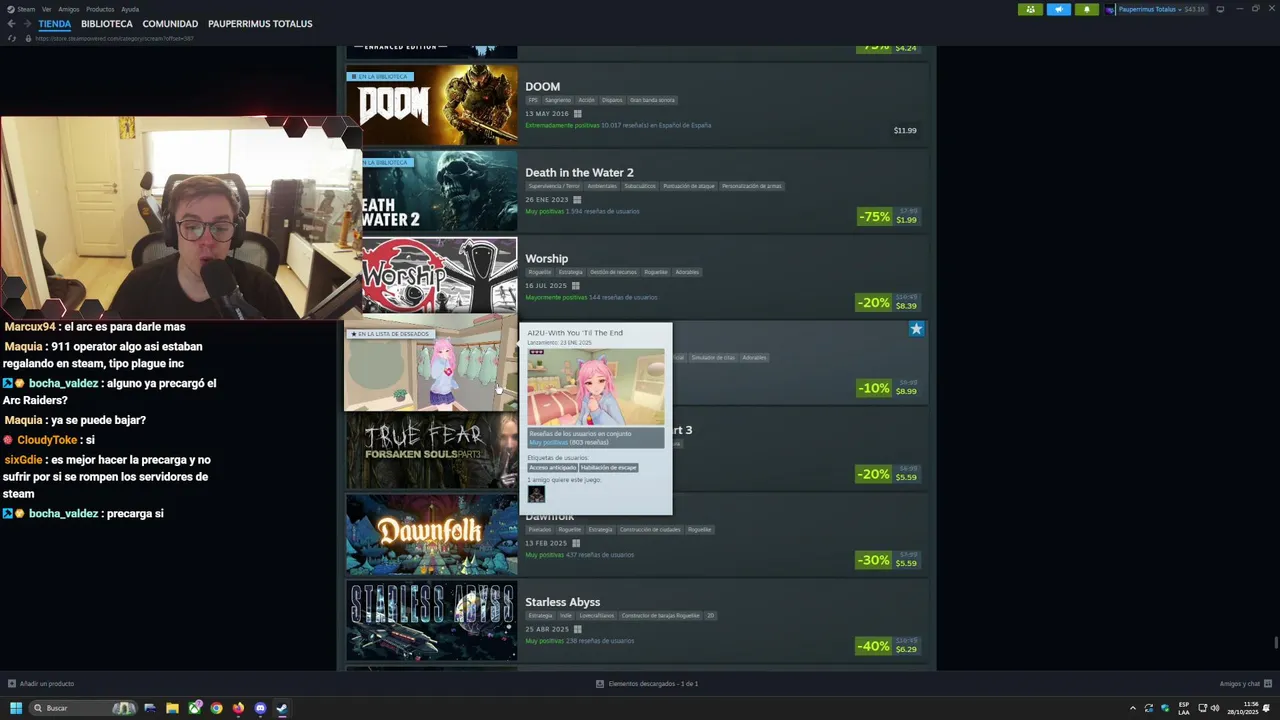Open the Ver menu
This screenshot has width=1280, height=720.
47,9
